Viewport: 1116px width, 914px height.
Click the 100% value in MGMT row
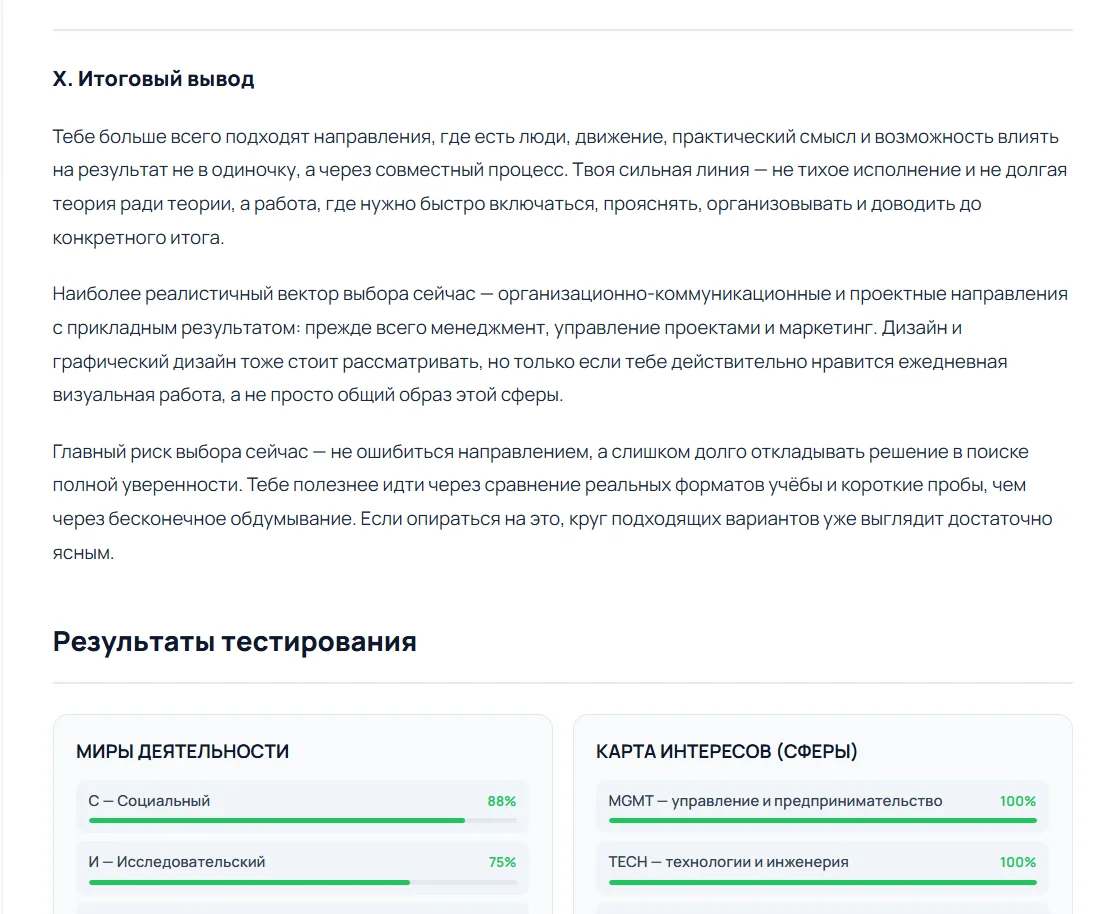(x=1018, y=801)
